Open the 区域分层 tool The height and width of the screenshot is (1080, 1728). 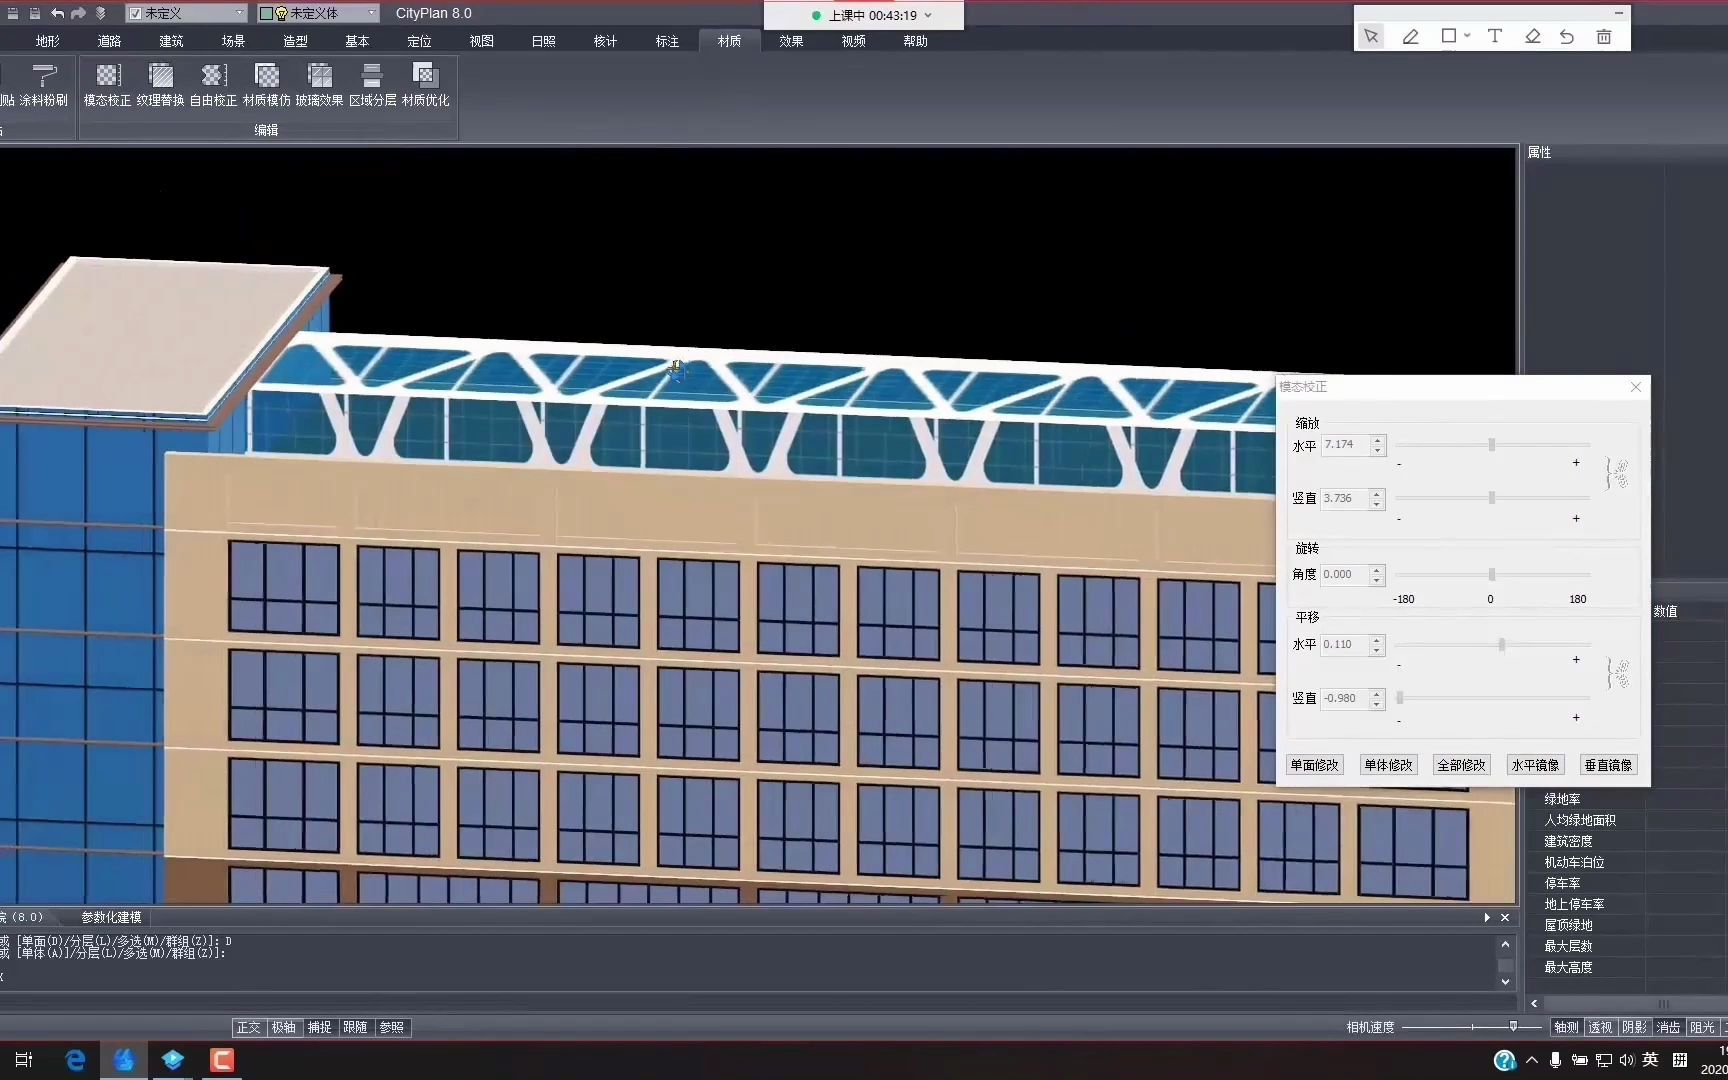pos(372,85)
